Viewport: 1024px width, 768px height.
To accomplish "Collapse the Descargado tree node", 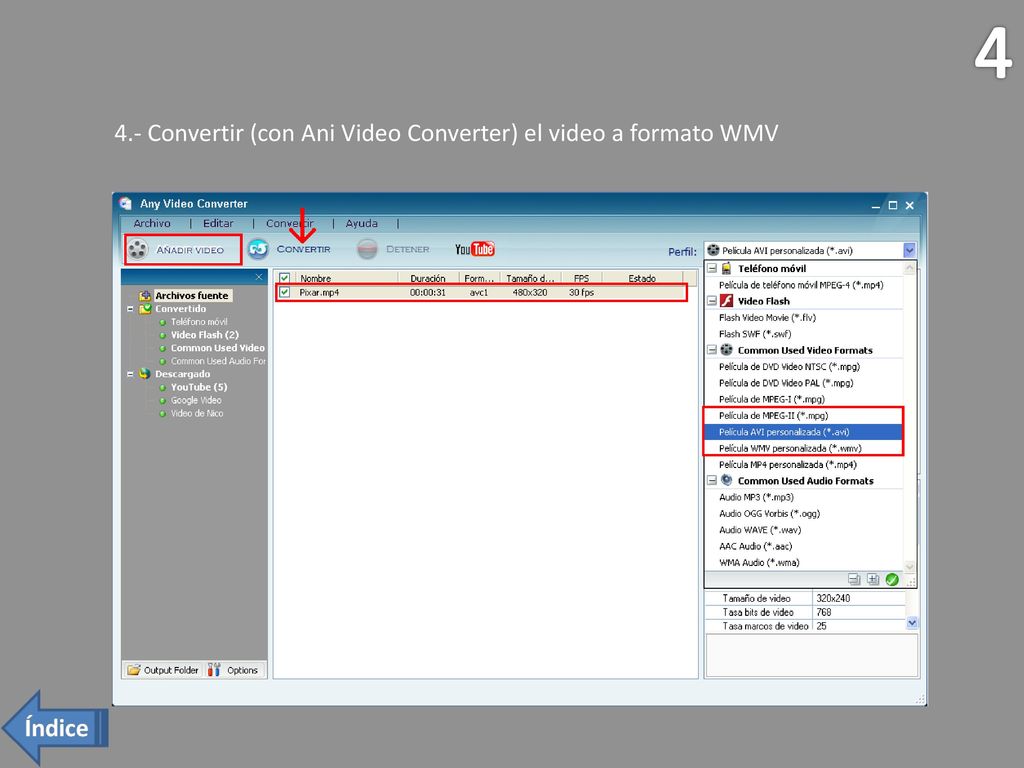I will click(x=131, y=374).
